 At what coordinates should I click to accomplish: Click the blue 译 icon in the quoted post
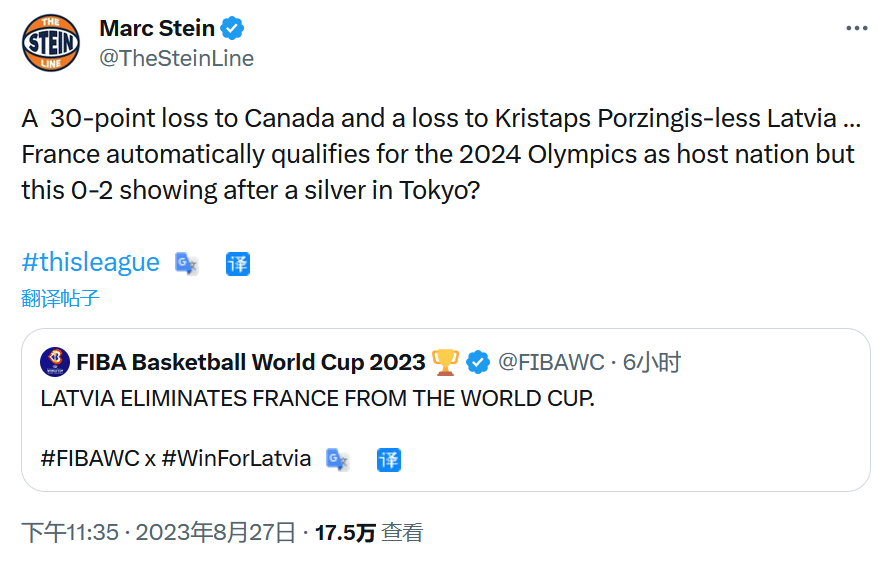388,459
